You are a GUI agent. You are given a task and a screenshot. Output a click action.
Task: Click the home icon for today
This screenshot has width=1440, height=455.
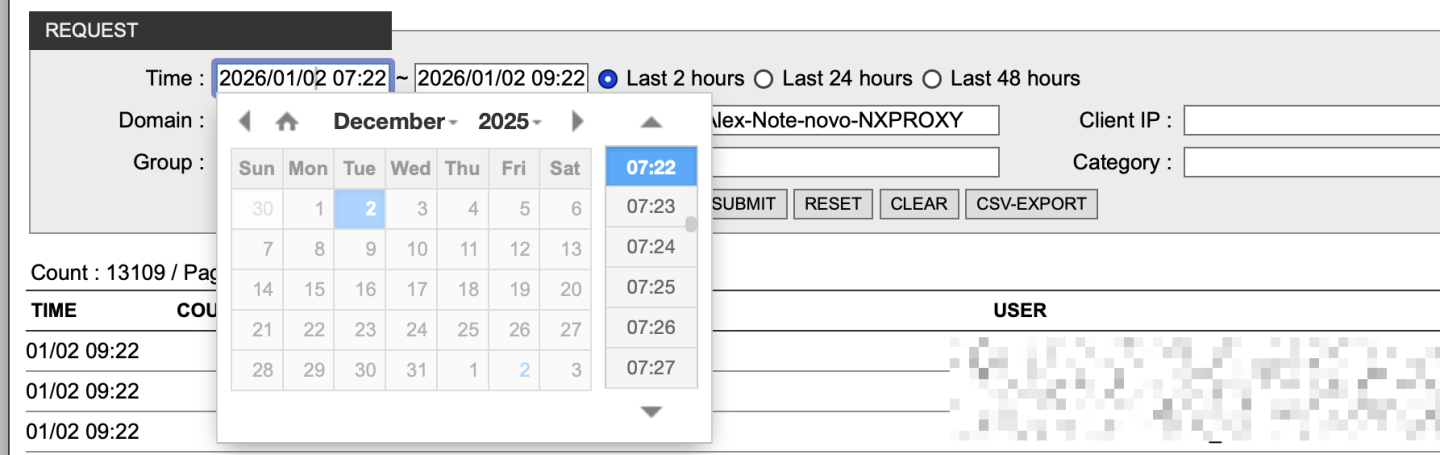287,122
